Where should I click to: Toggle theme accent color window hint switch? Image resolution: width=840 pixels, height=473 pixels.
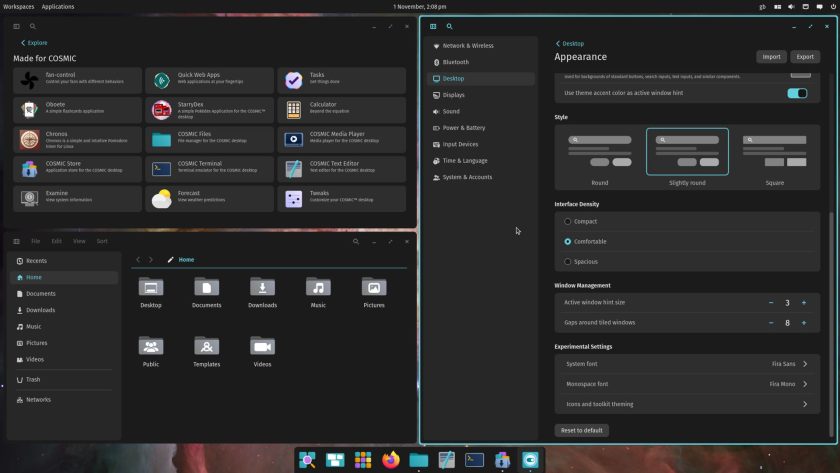coord(797,93)
